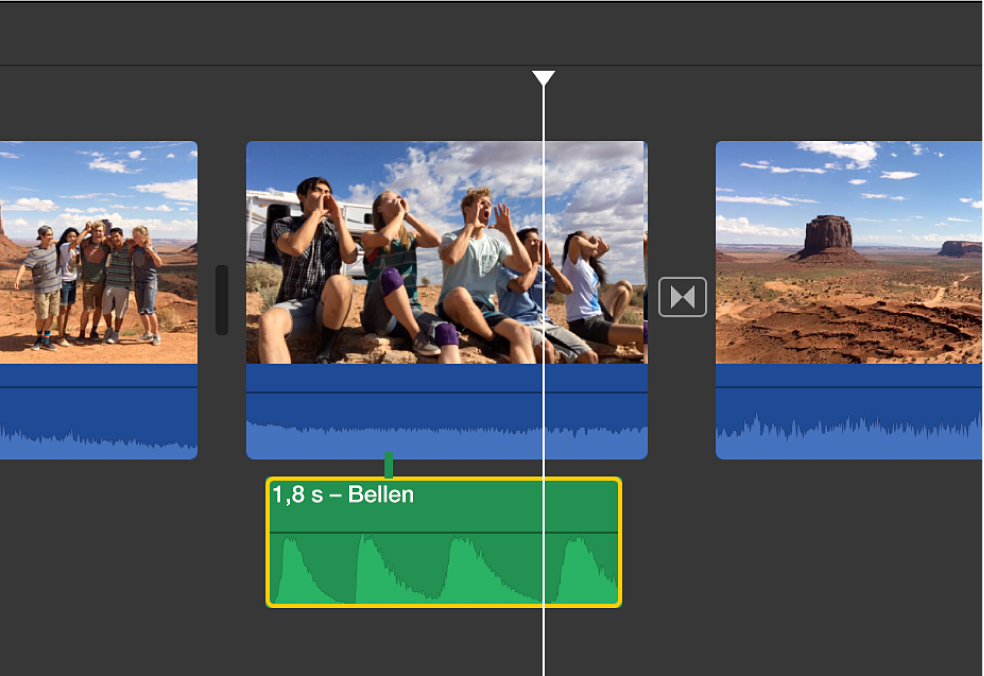This screenshot has width=984, height=676.
Task: Click volume line in shouting clip's audio
Action: click(446, 393)
